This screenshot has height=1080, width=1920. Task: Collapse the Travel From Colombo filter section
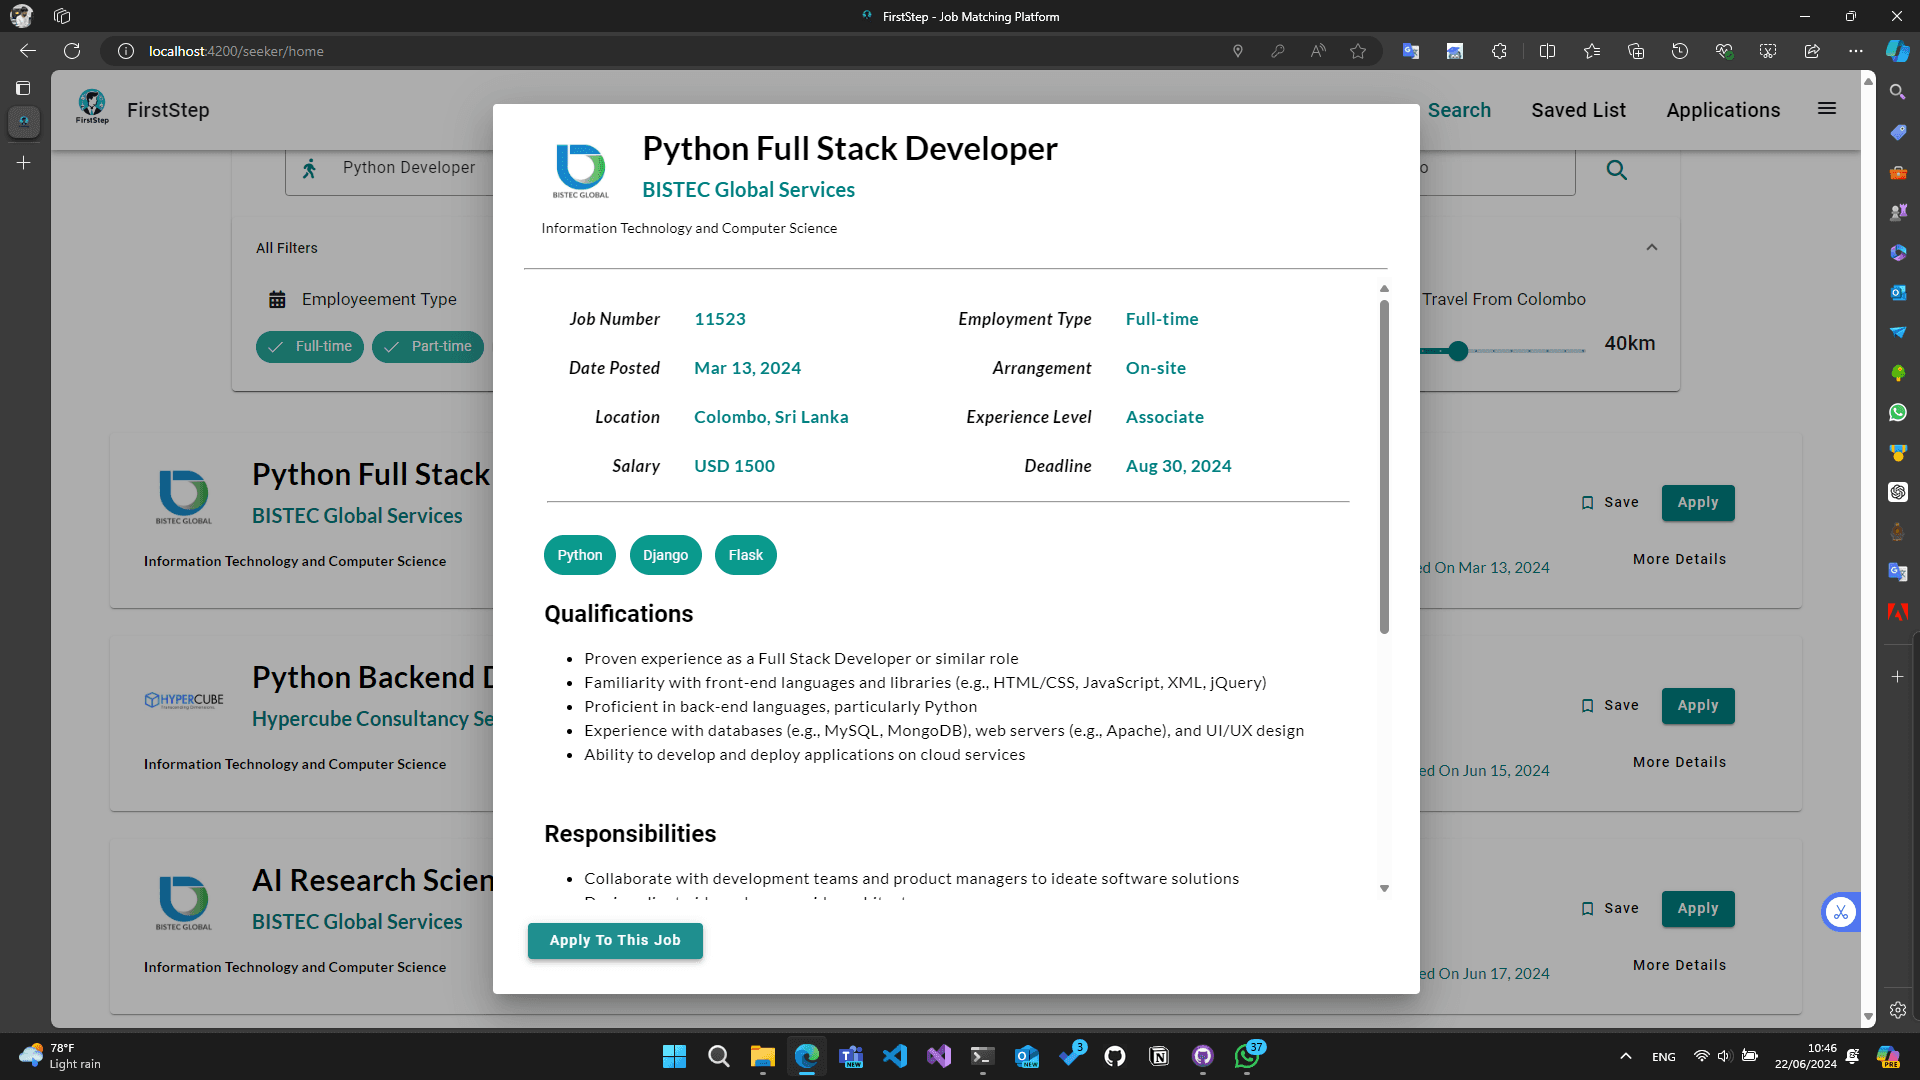click(1652, 247)
